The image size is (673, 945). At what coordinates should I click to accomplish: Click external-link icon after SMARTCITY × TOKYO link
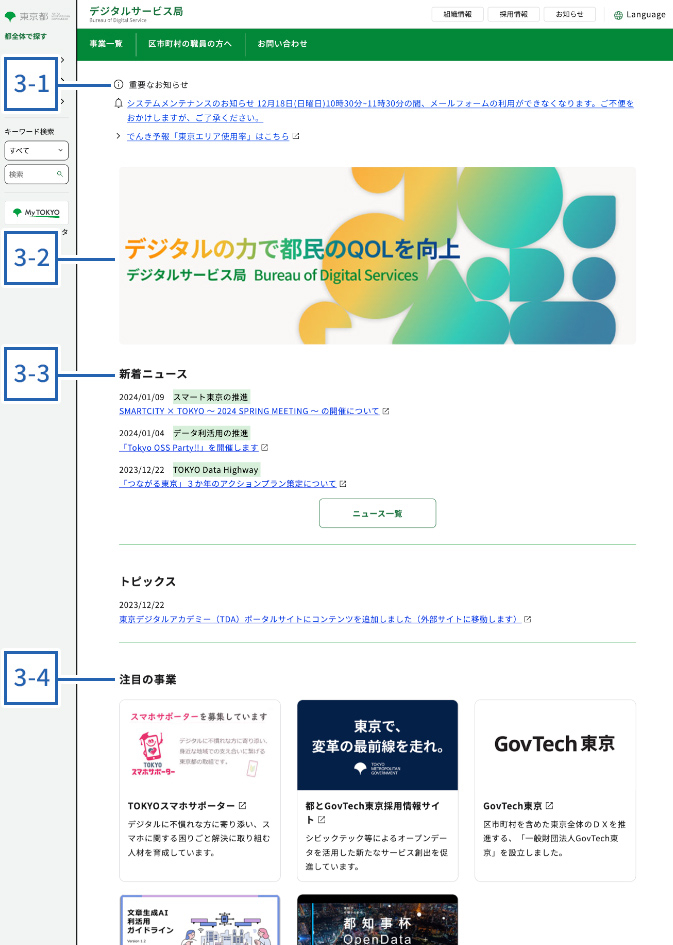click(386, 411)
